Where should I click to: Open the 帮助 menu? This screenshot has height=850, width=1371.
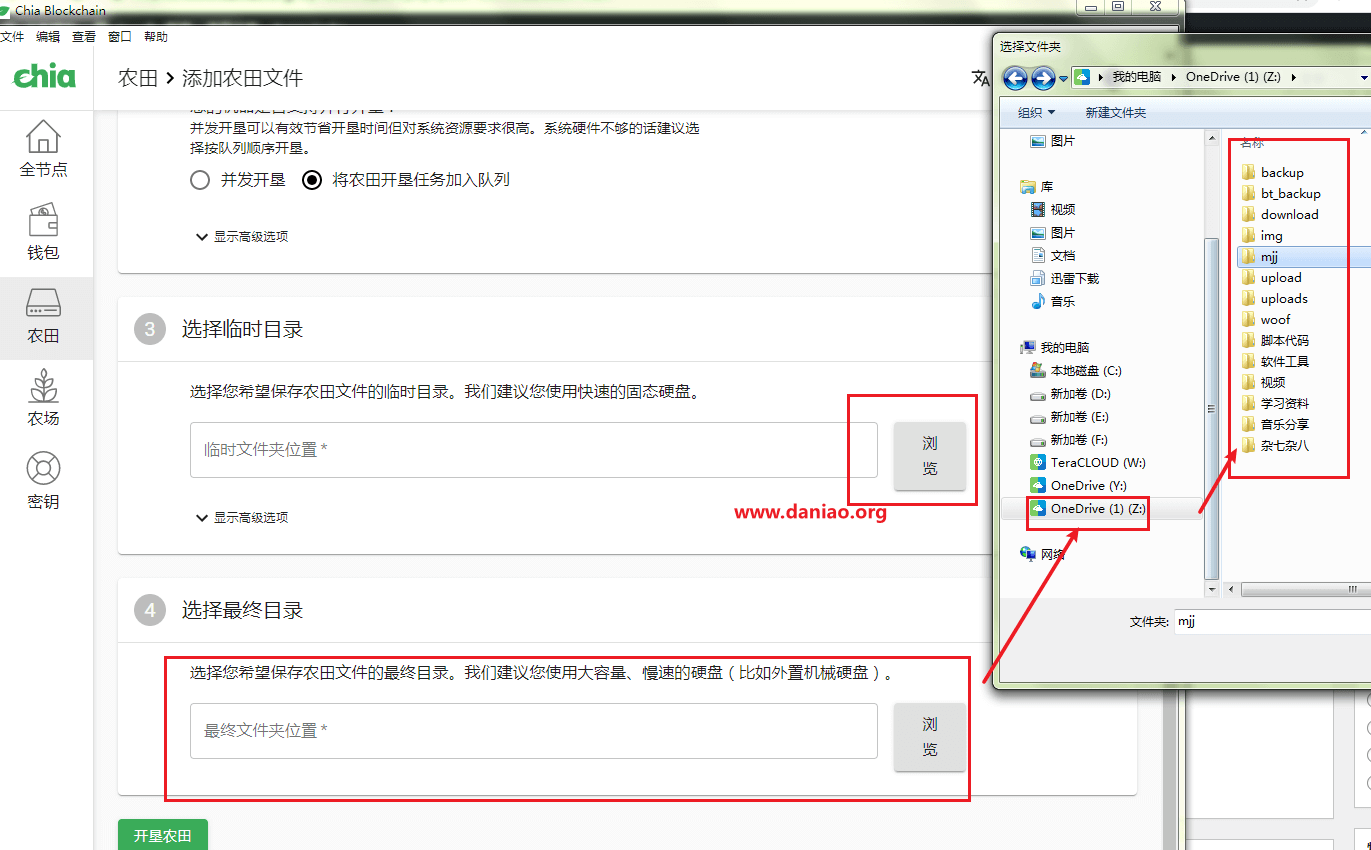[x=156, y=37]
